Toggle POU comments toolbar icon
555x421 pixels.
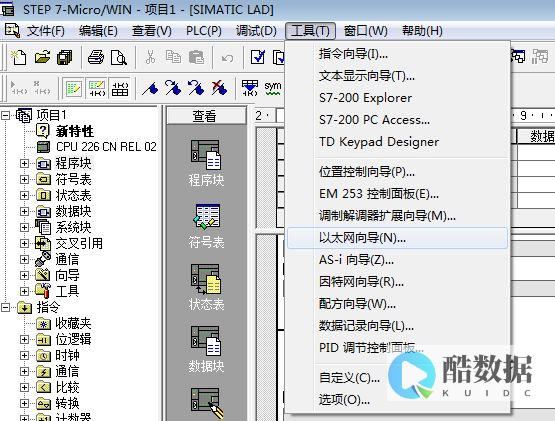point(73,88)
